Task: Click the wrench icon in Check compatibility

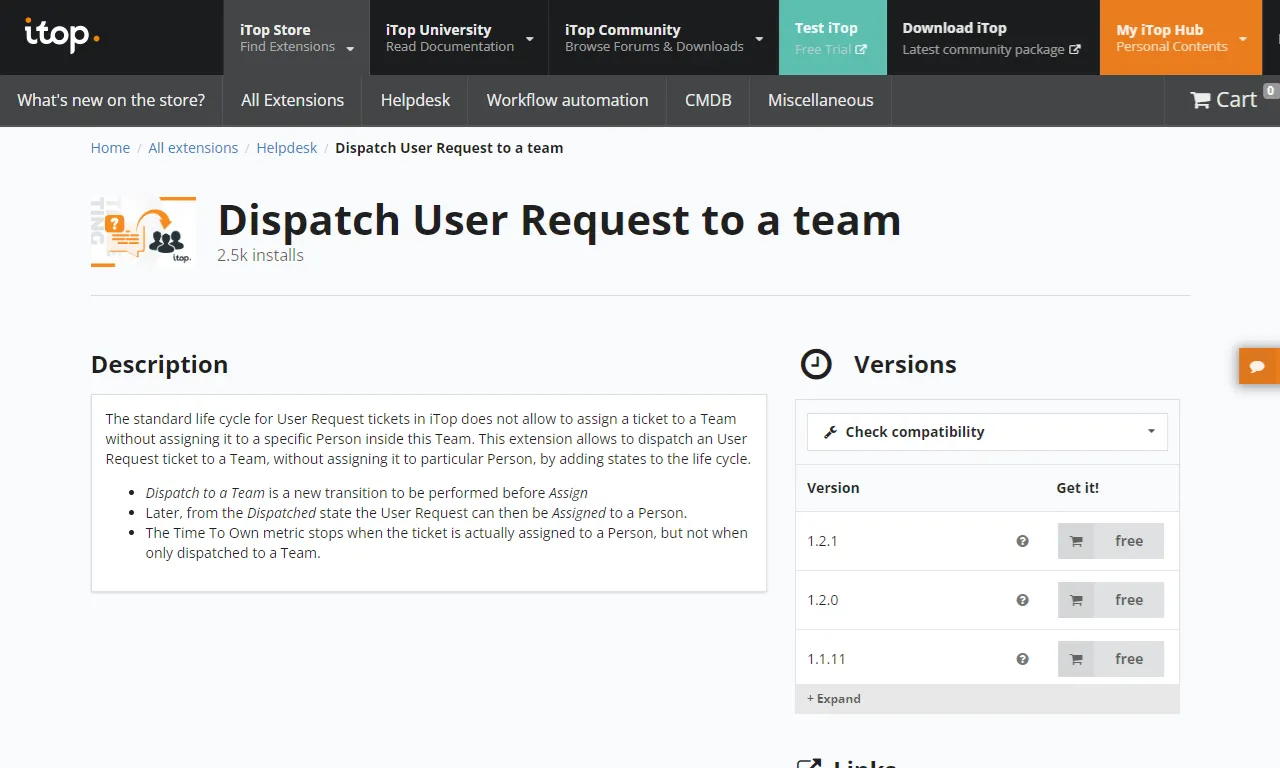Action: [830, 432]
